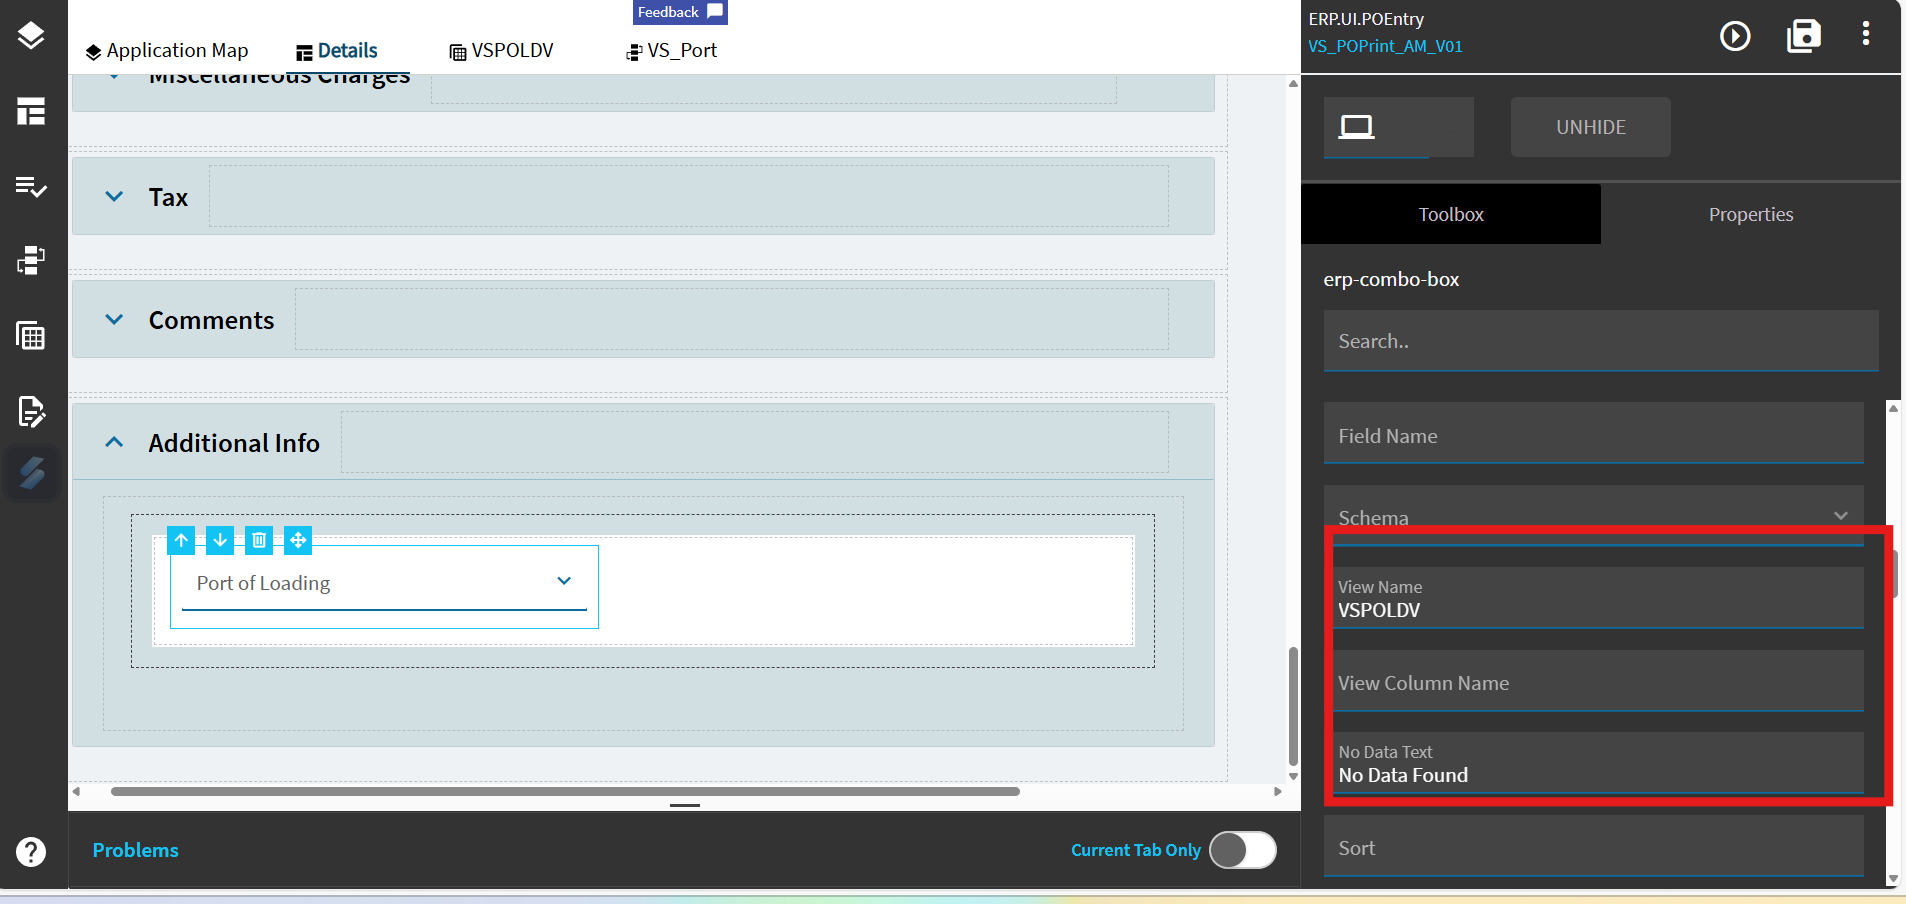This screenshot has width=1906, height=904.
Task: Open the data table icon in sidebar
Action: [x=31, y=336]
